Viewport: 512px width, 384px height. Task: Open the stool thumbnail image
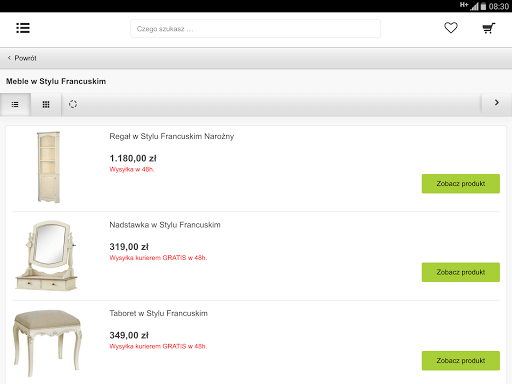pyautogui.click(x=47, y=343)
